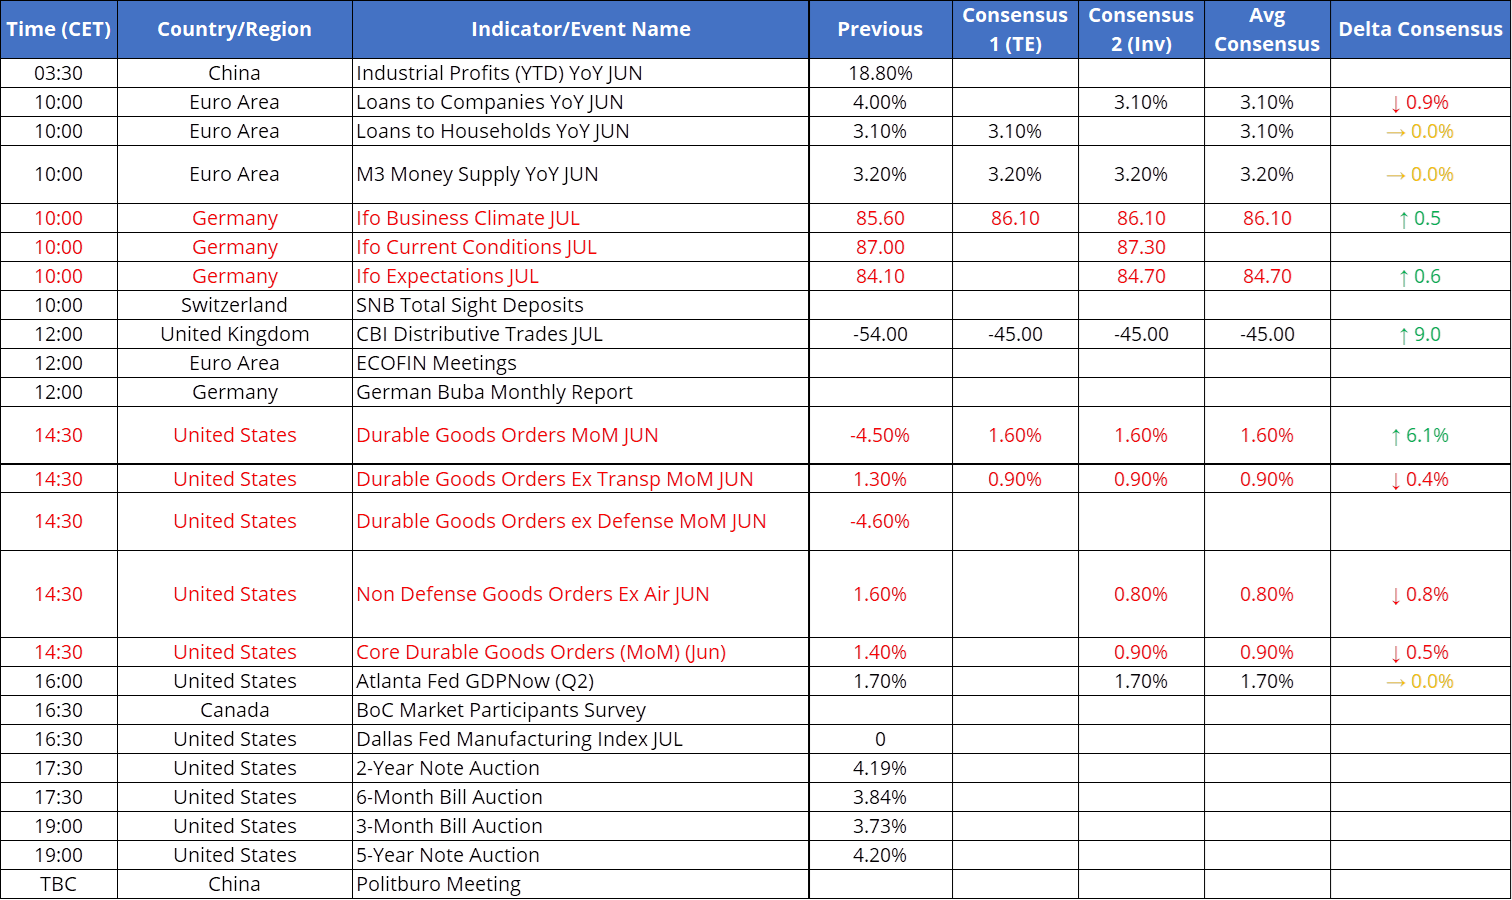Select Durable Goods Orders Ex Transp cell
The width and height of the screenshot is (1512, 900).
581,479
